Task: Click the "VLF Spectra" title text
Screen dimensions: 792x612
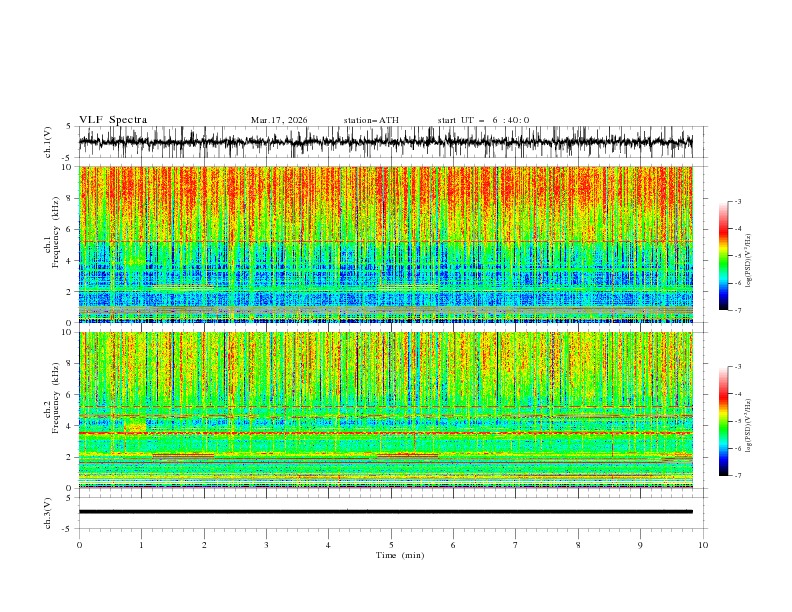Action: point(113,120)
